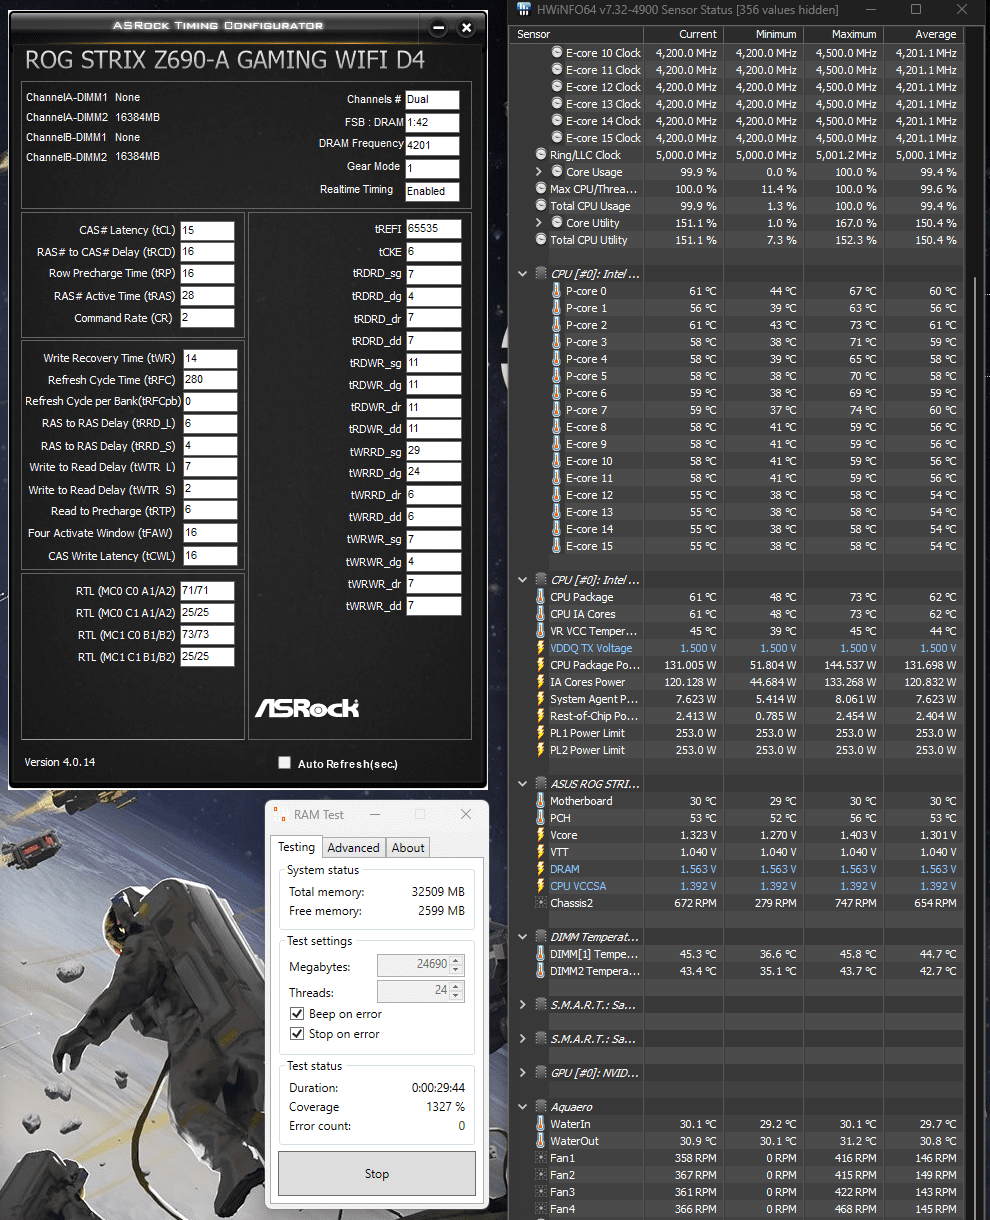Select the Testing tab in RAM Test
This screenshot has width=990, height=1220.
pyautogui.click(x=296, y=847)
